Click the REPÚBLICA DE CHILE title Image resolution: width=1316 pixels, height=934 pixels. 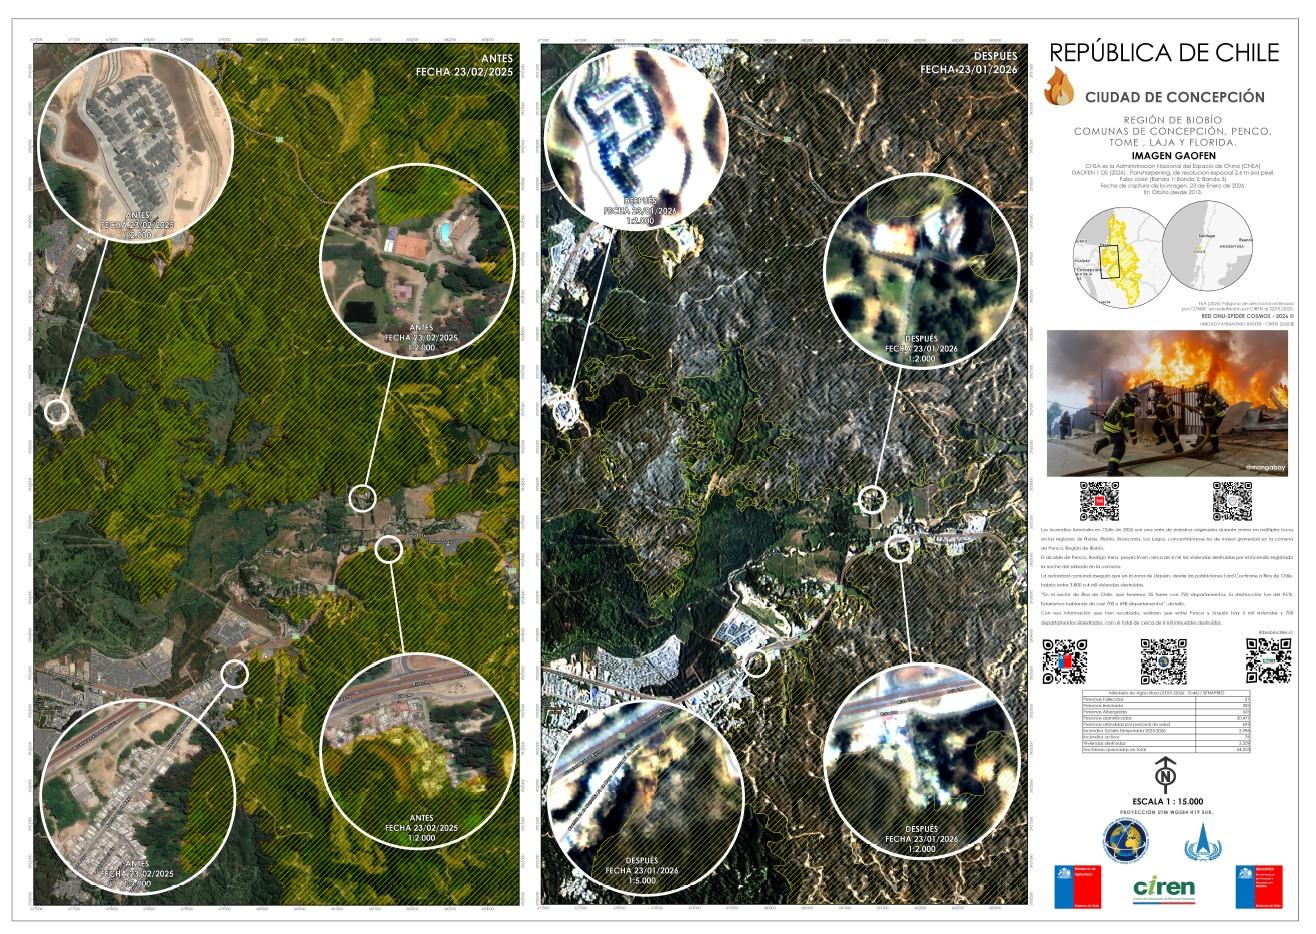[x=1165, y=52]
